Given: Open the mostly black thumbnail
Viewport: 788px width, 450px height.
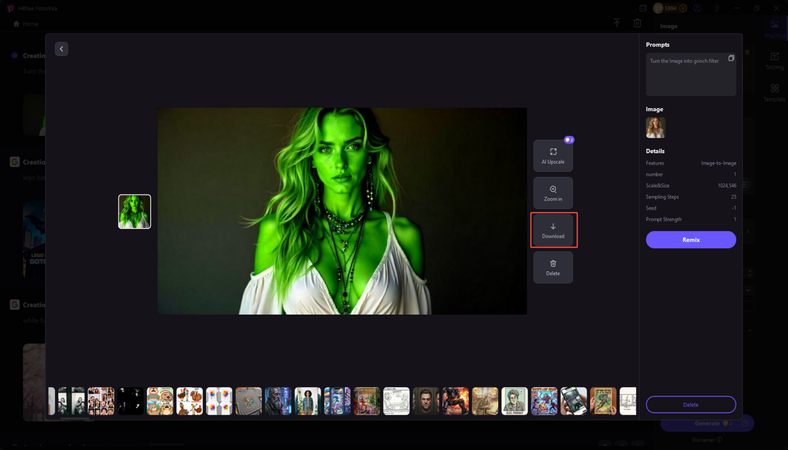Looking at the screenshot, I should pos(131,401).
